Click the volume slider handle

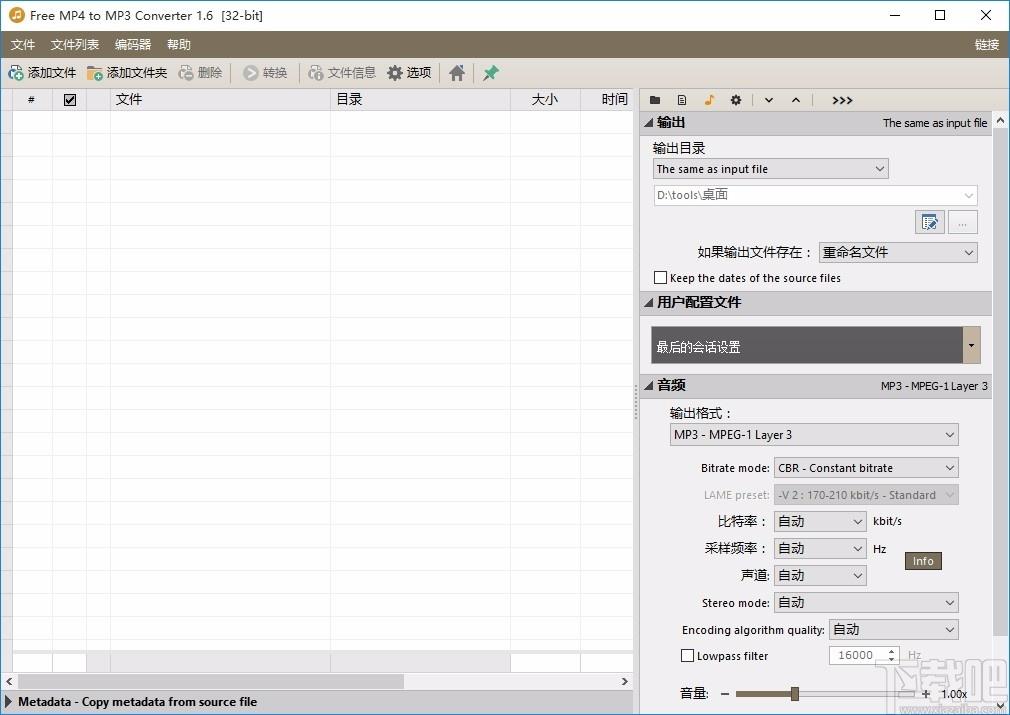[x=795, y=694]
